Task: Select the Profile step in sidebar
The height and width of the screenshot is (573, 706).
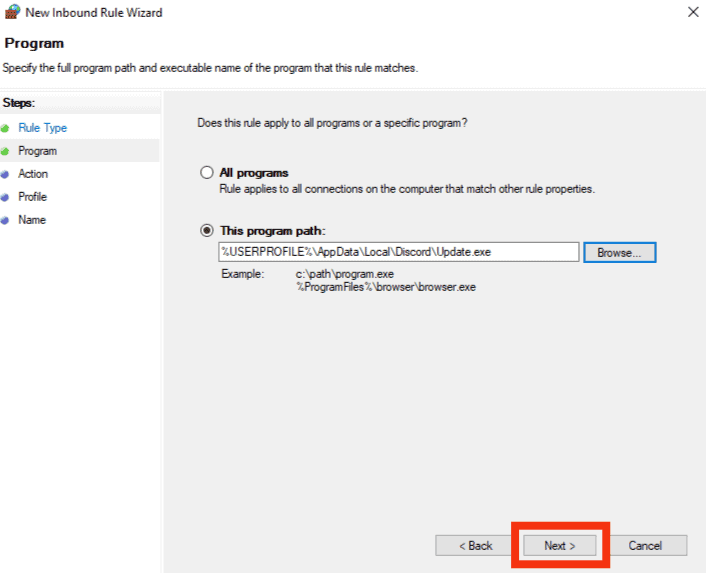Action: [x=32, y=197]
